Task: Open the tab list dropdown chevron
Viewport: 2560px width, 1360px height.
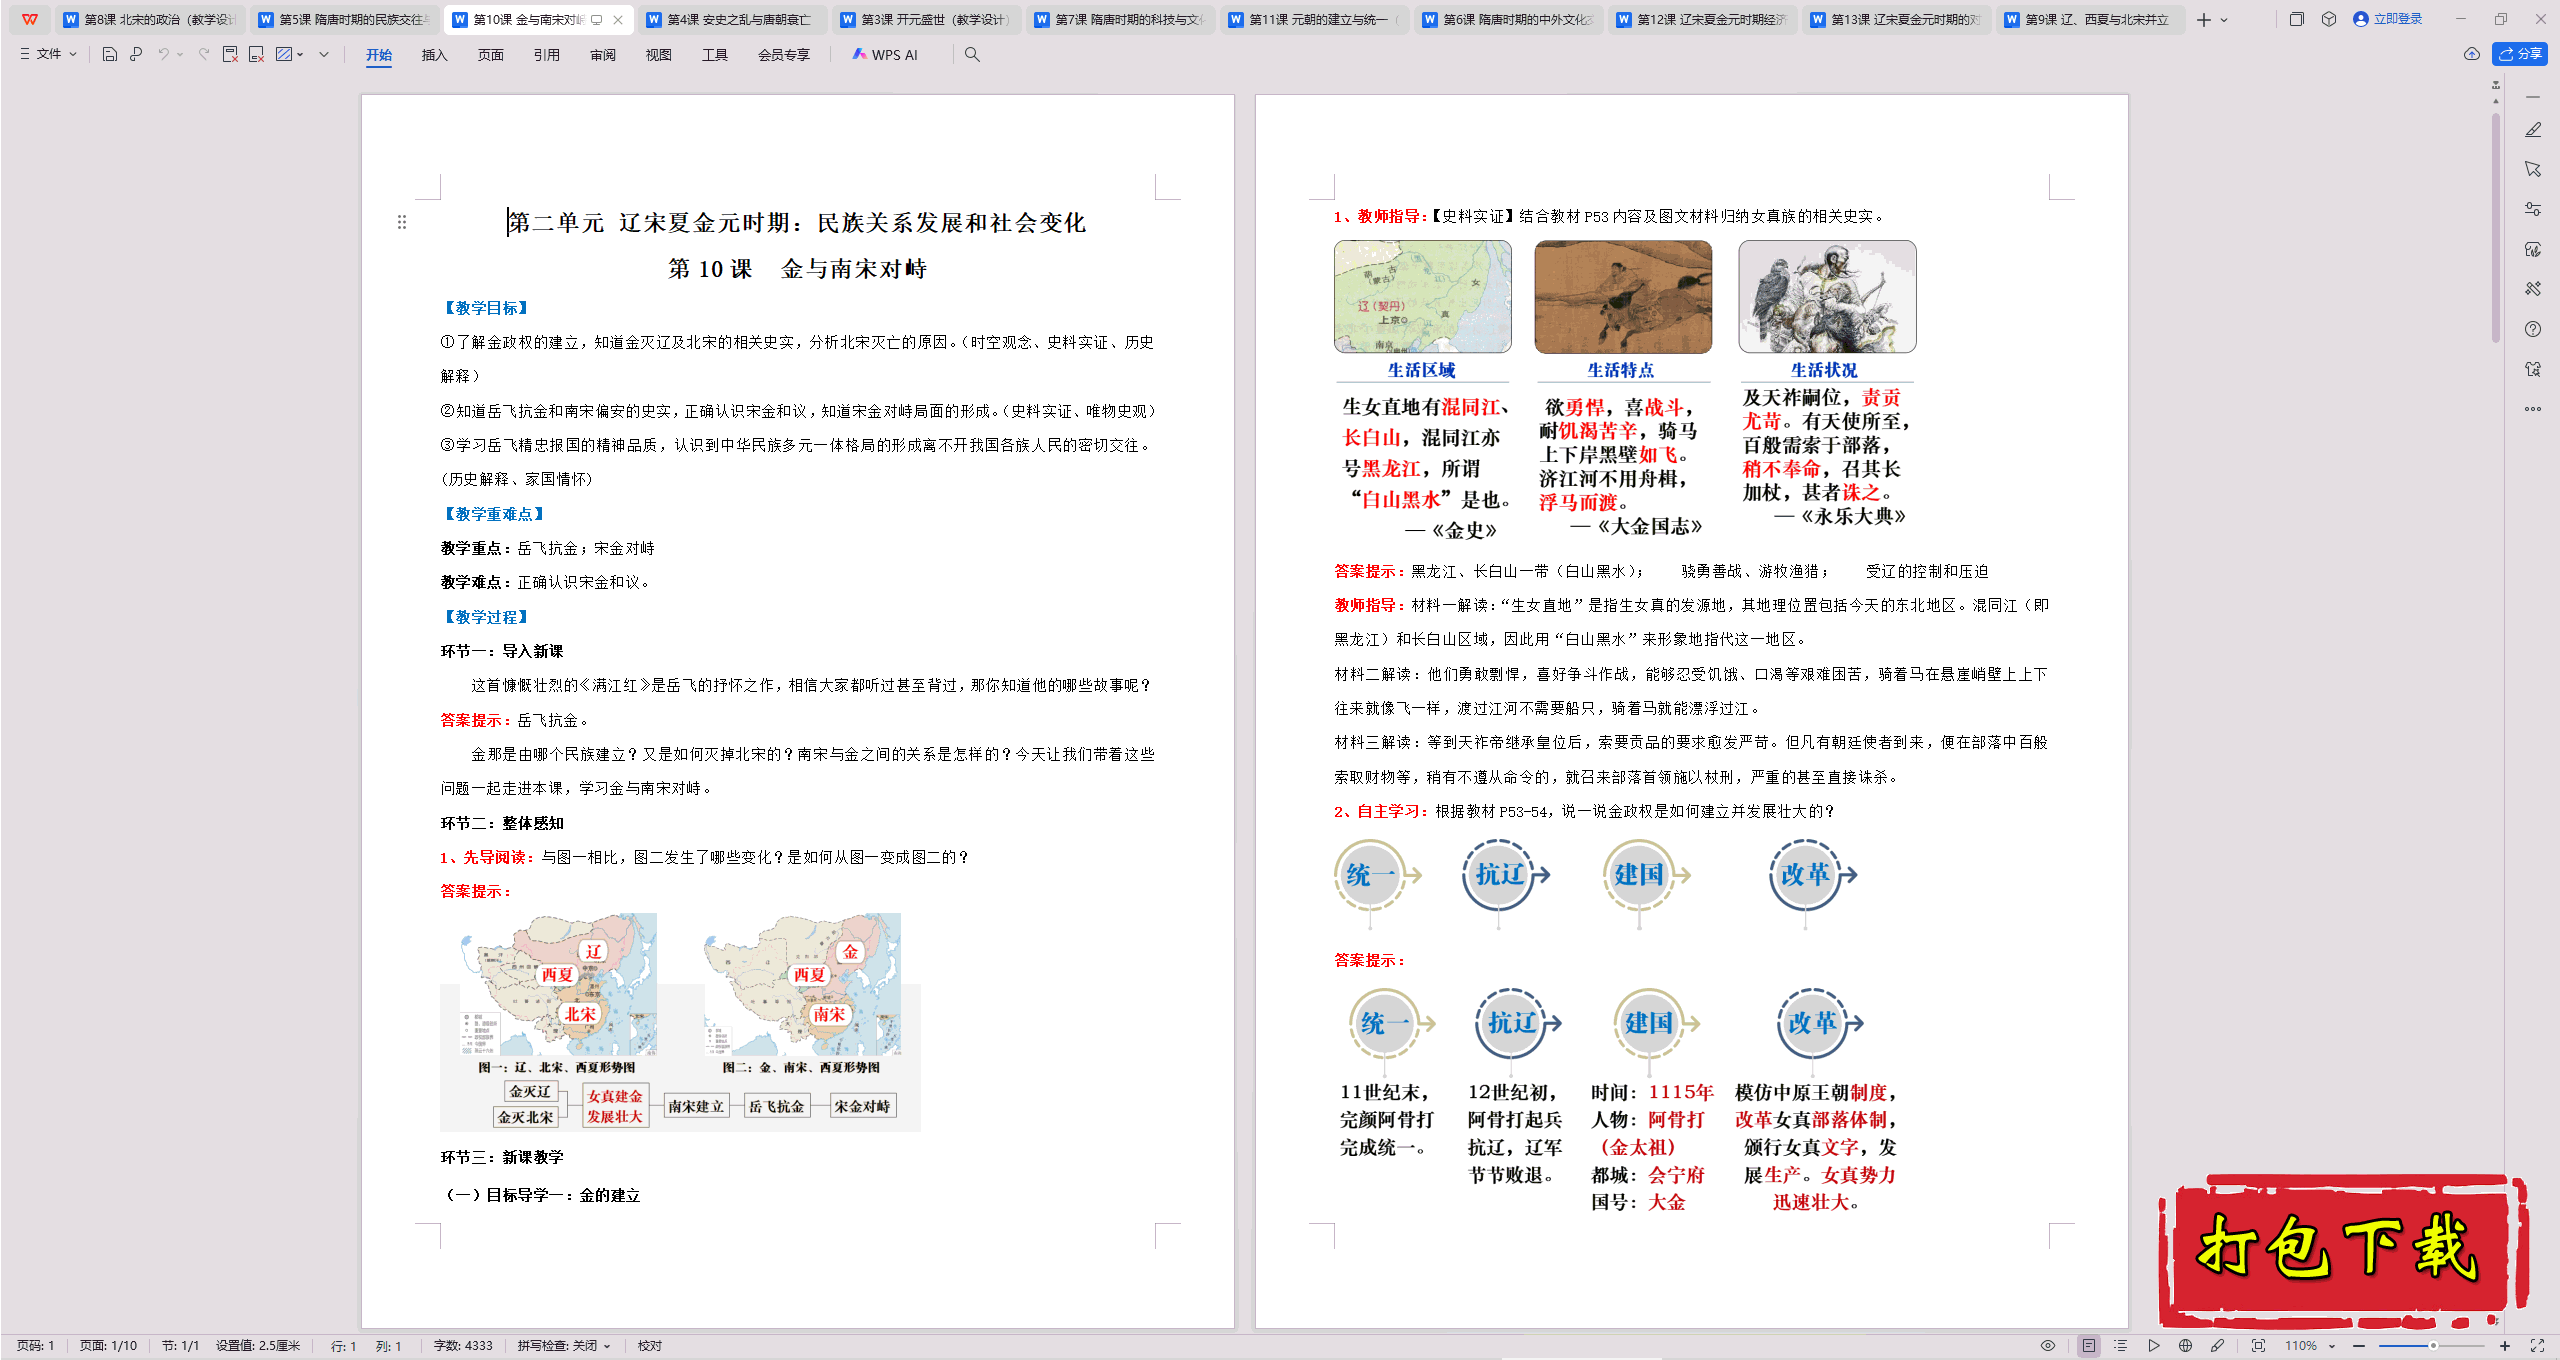Action: 2224,20
